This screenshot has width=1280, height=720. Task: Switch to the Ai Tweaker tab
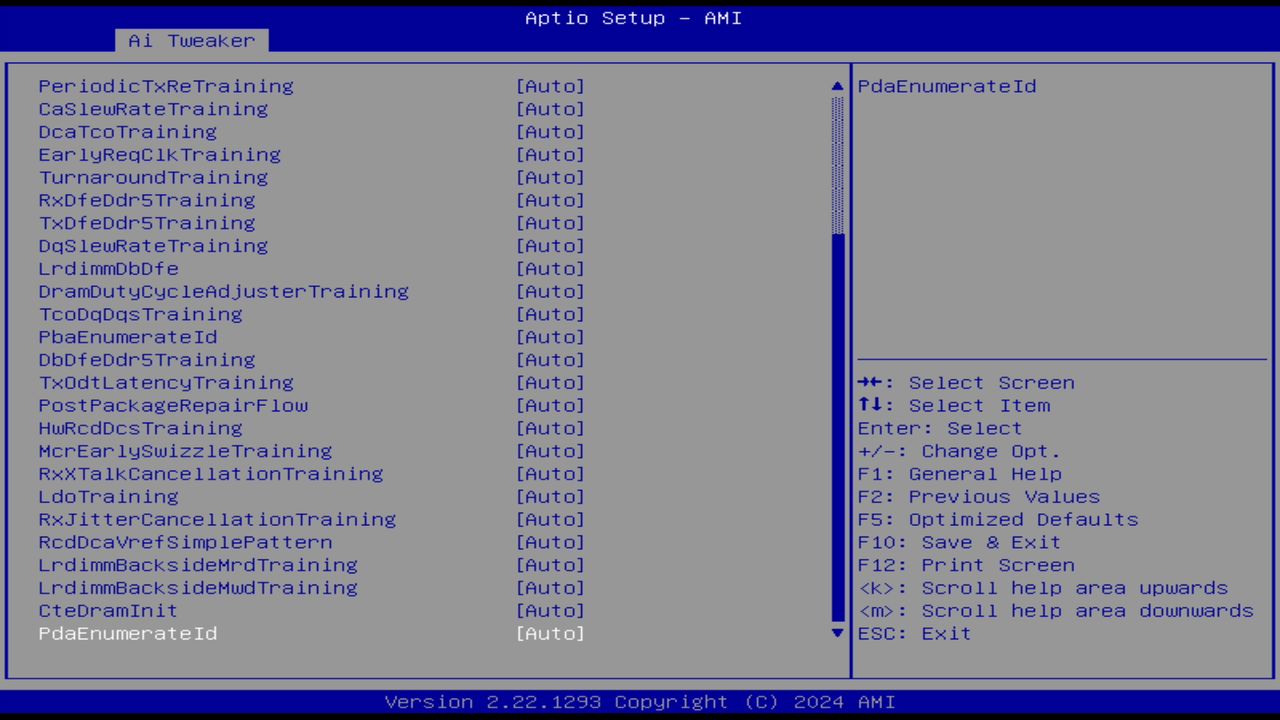[x=192, y=41]
